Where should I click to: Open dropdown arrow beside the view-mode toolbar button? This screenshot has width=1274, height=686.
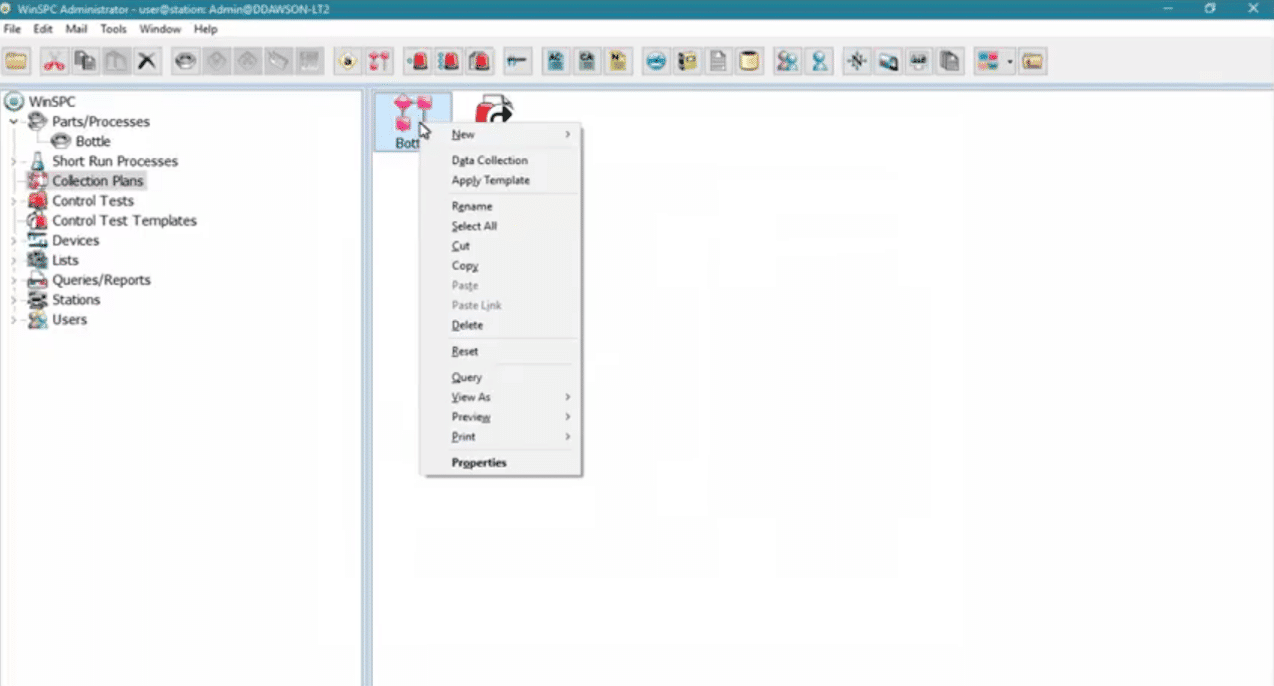tap(1010, 62)
